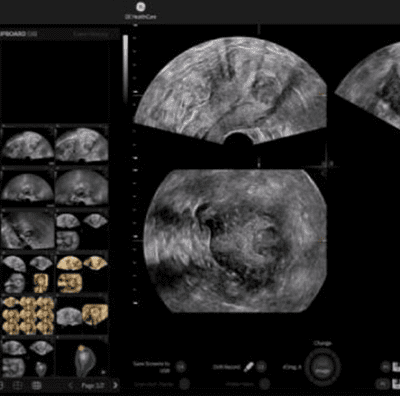Open the thumbnail with gray scan and gold render

[x=82, y=316]
